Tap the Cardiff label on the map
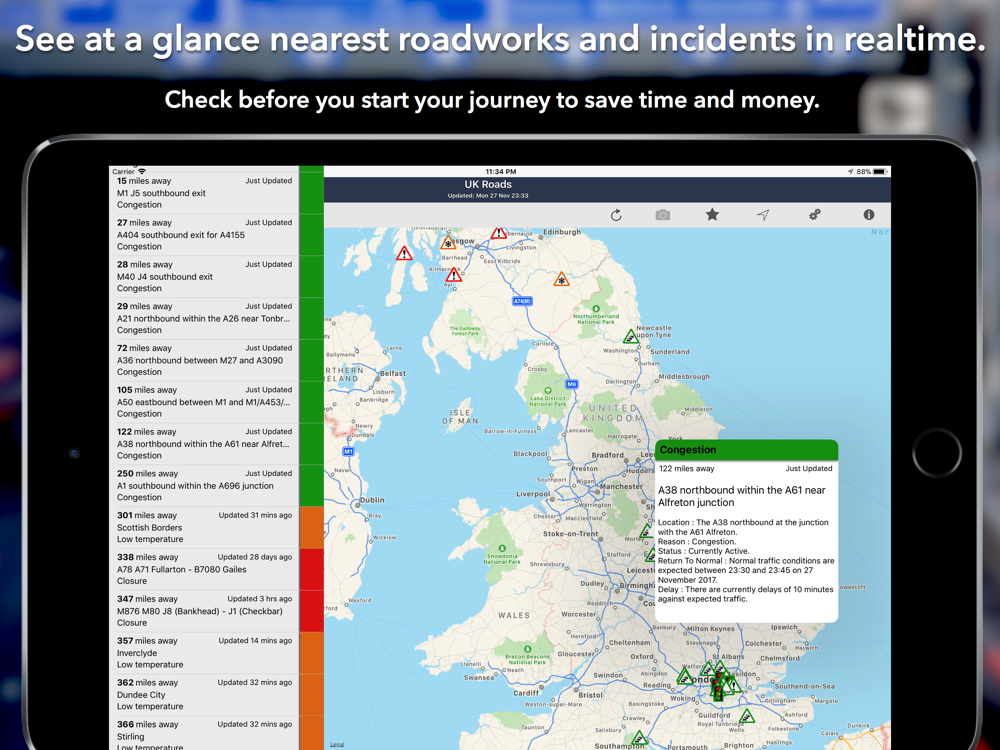Screen dimensions: 1000x750 [x=526, y=693]
